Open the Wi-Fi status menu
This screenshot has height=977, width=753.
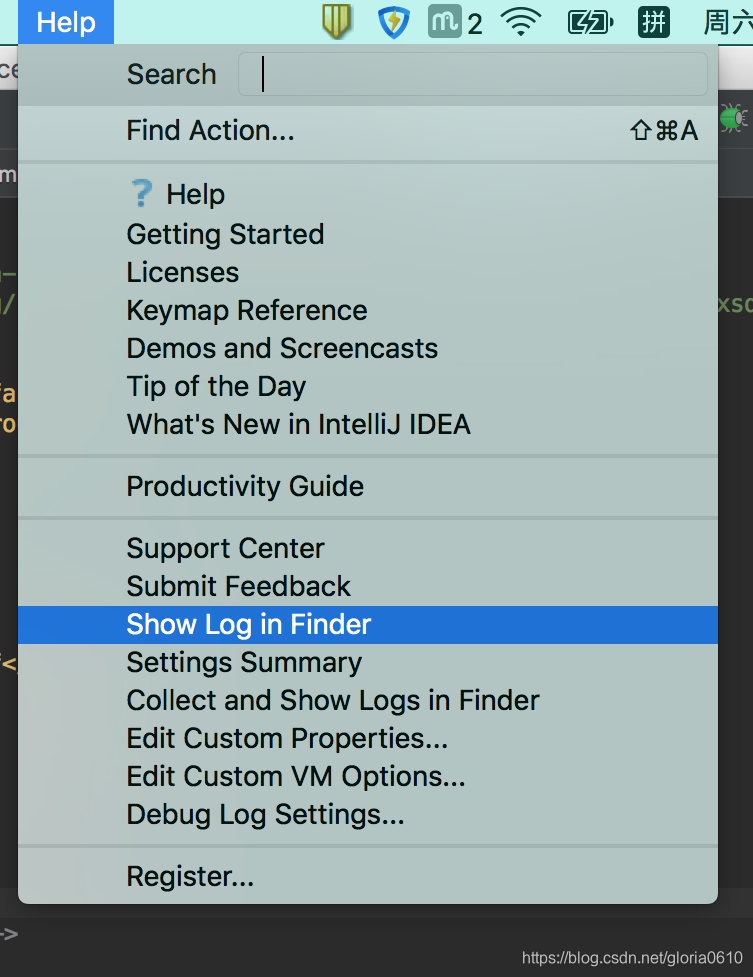pos(521,21)
